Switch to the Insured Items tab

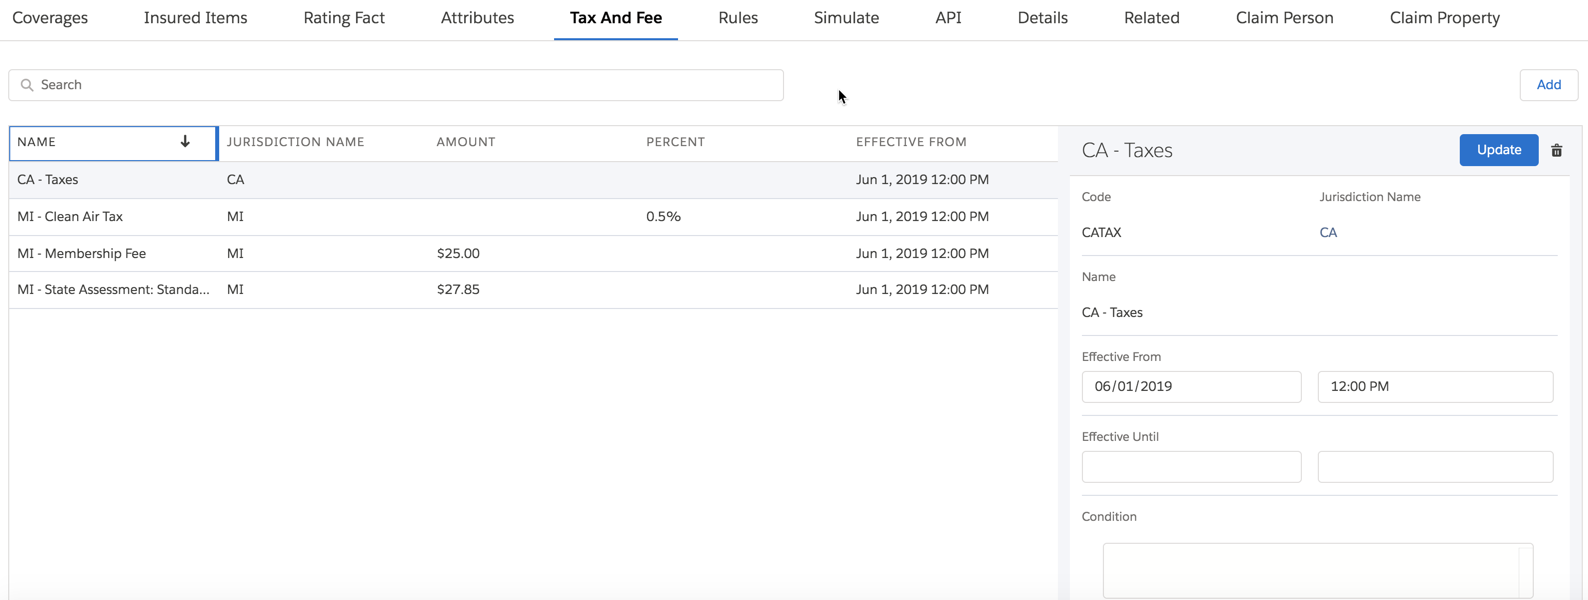195,18
